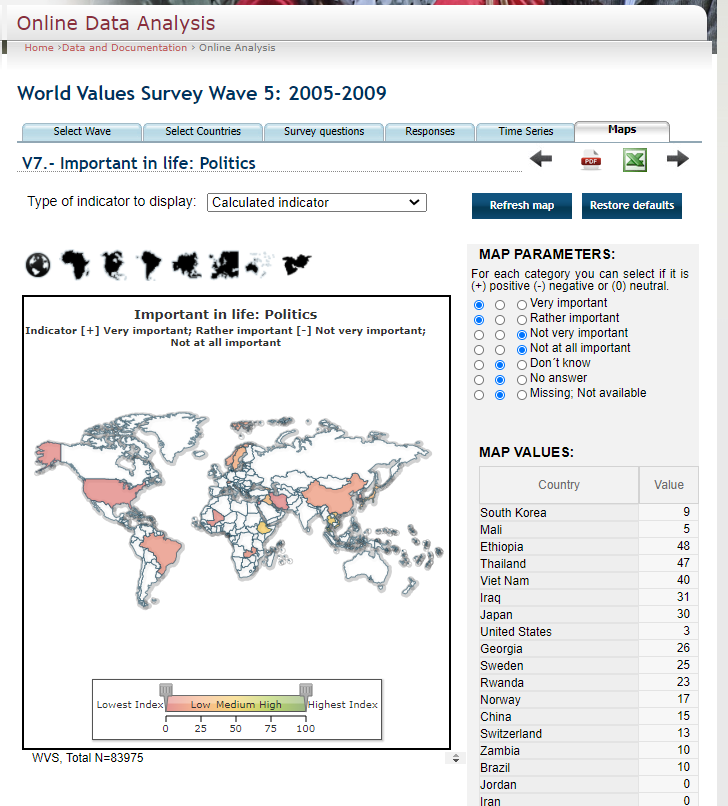The width and height of the screenshot is (728, 806).
Task: Select the Thailand row in map values
Action: 589,563
